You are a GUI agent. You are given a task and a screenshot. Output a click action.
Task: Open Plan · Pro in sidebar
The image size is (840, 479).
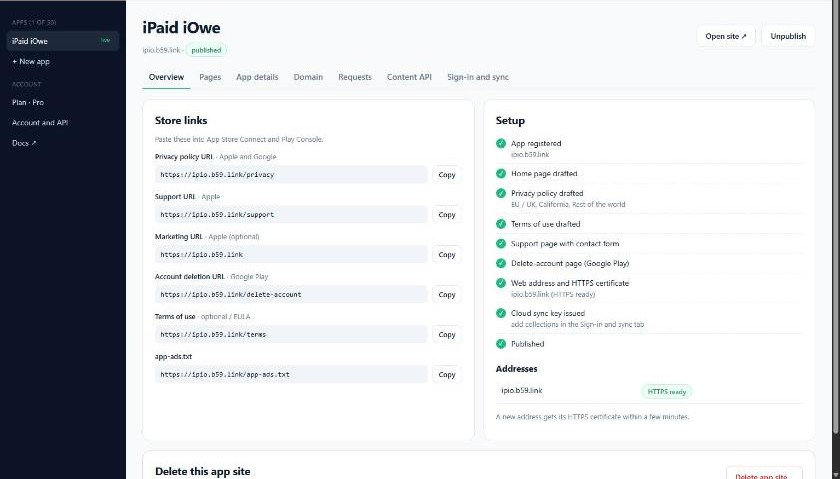(63, 102)
